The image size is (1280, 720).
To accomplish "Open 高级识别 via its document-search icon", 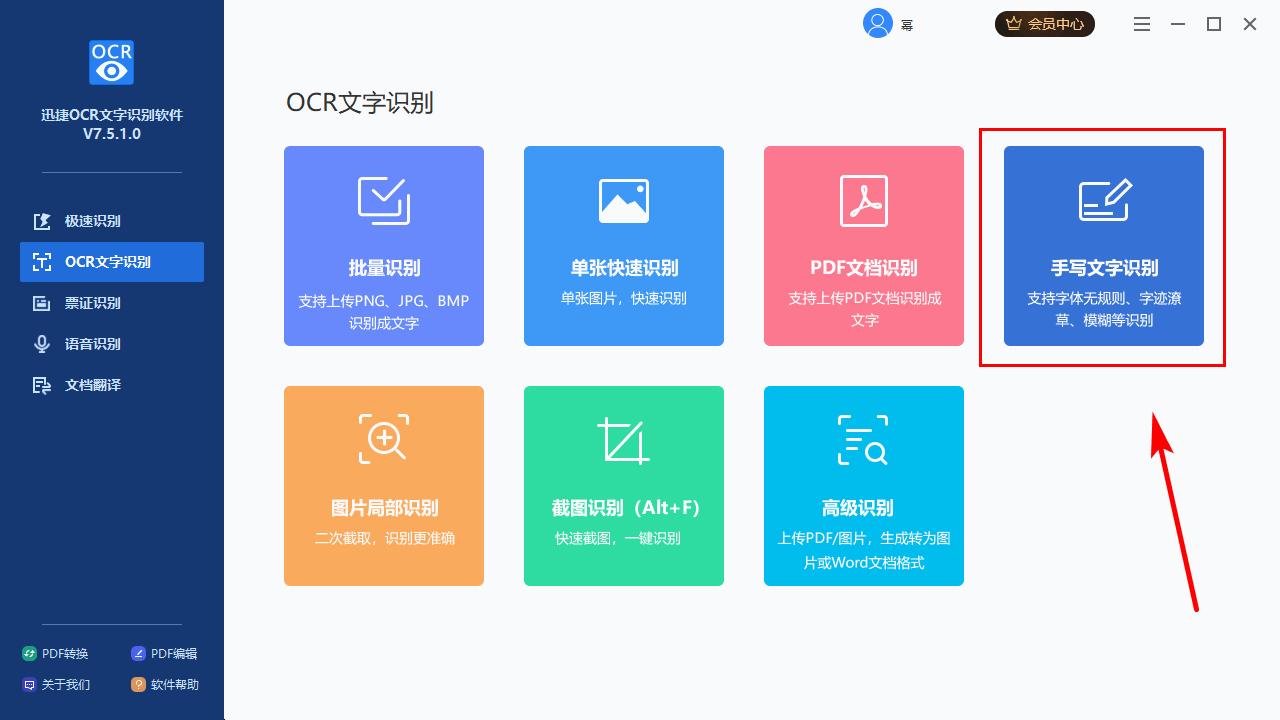I will pyautogui.click(x=863, y=438).
